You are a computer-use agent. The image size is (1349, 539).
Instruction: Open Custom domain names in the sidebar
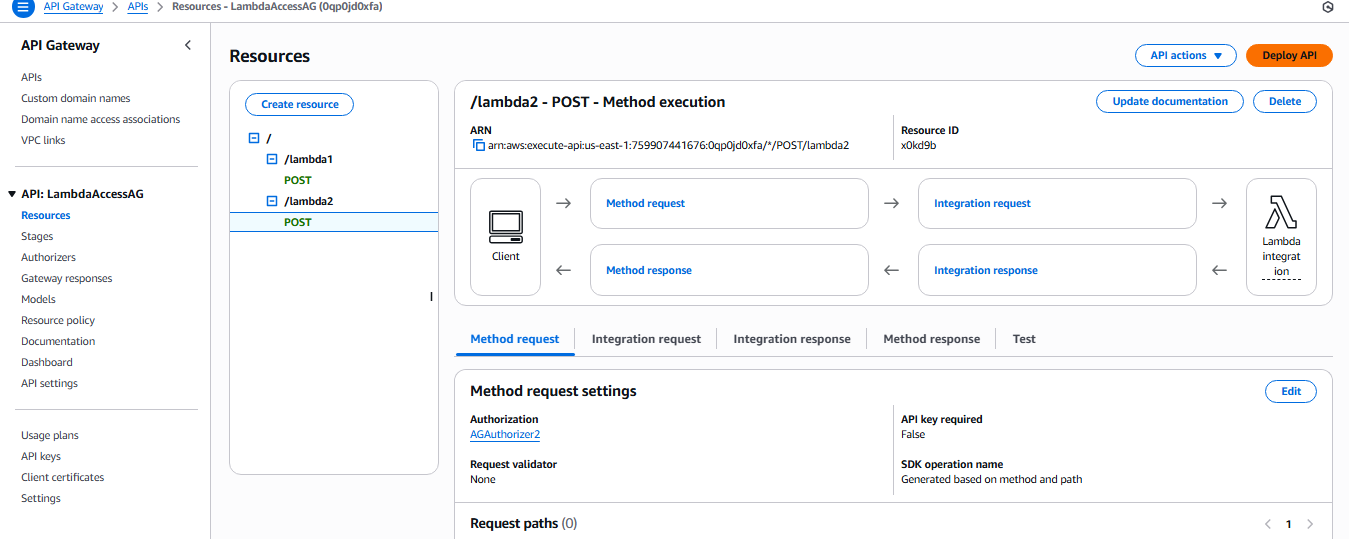[x=76, y=98]
